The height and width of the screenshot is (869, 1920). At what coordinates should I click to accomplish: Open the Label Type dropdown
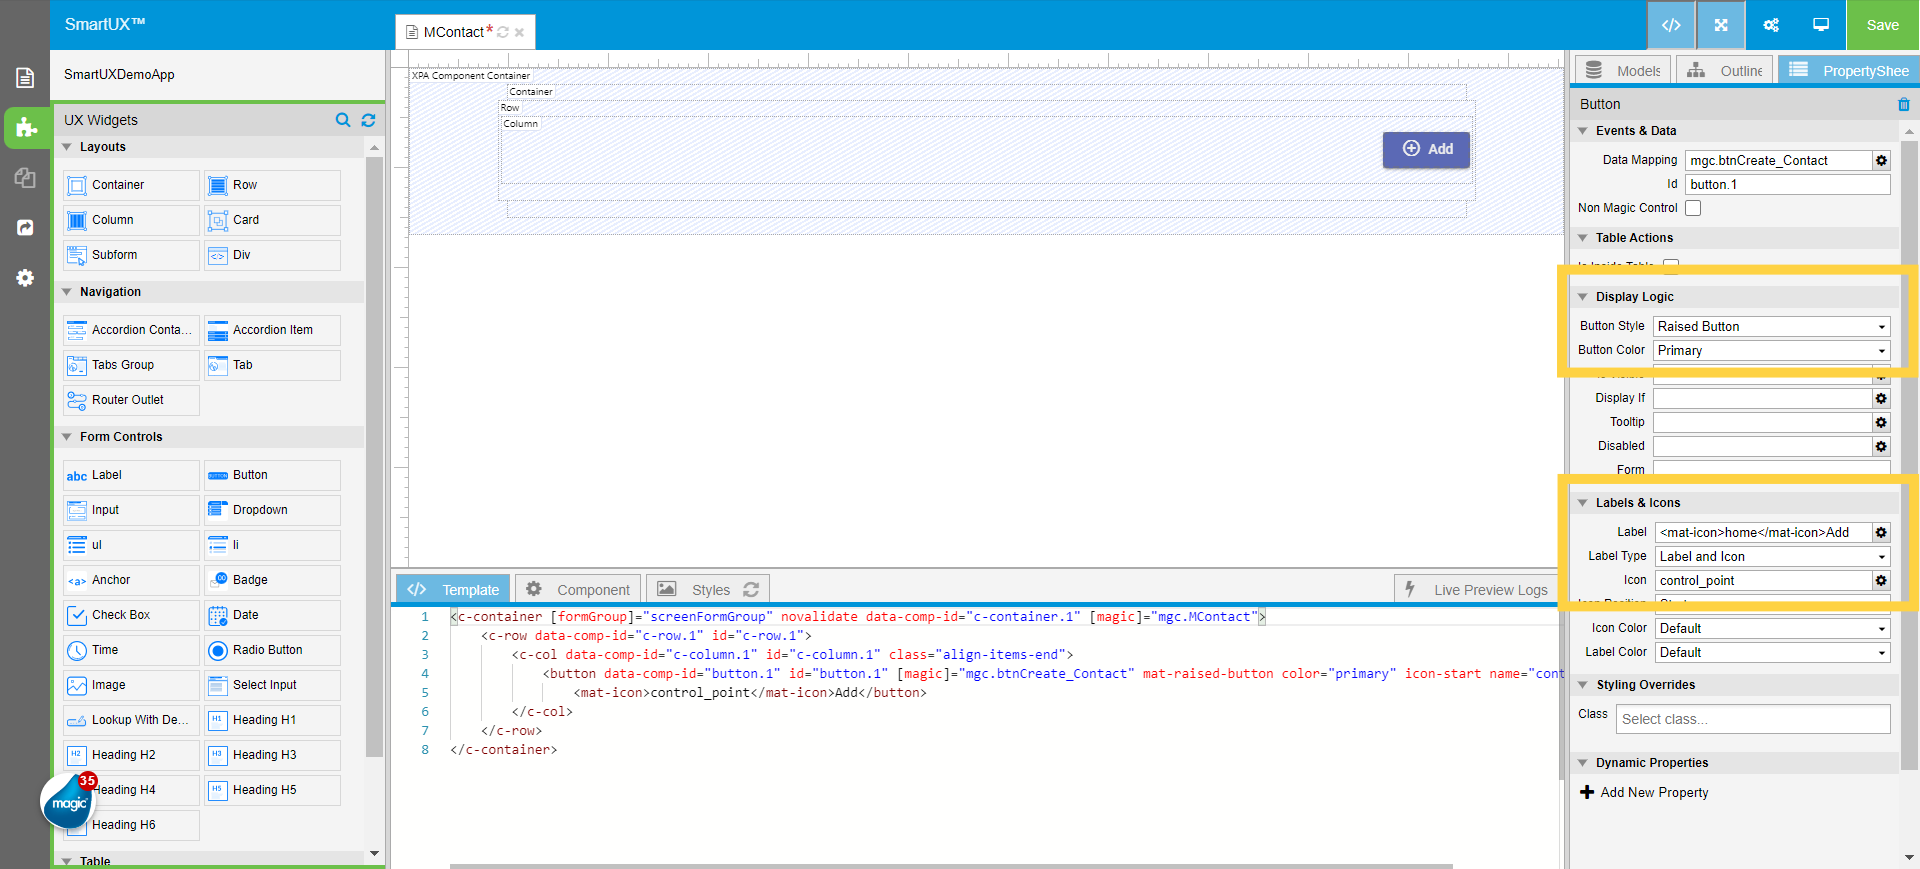pos(1771,557)
